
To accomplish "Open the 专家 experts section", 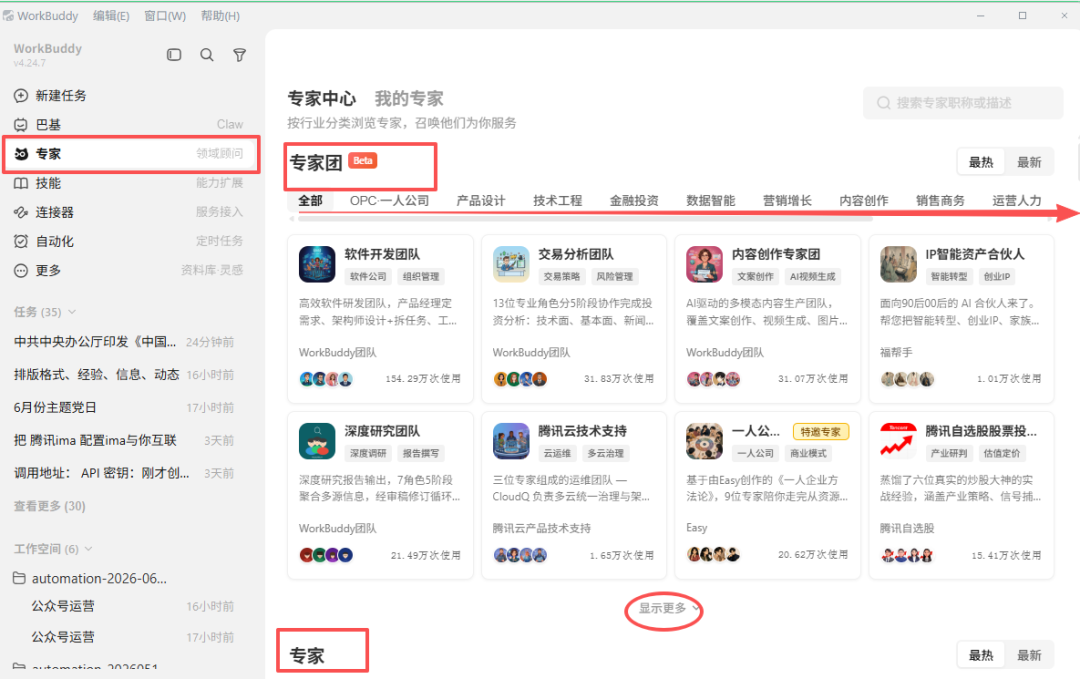I will point(131,154).
